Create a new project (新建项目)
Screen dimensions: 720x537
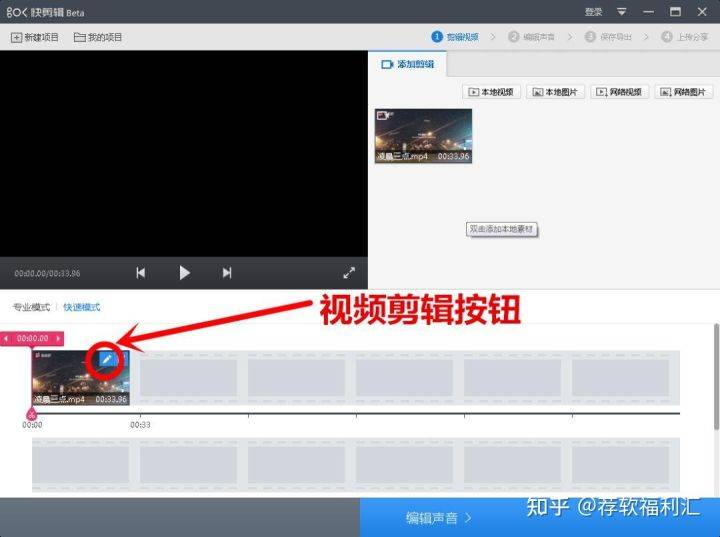coord(35,37)
